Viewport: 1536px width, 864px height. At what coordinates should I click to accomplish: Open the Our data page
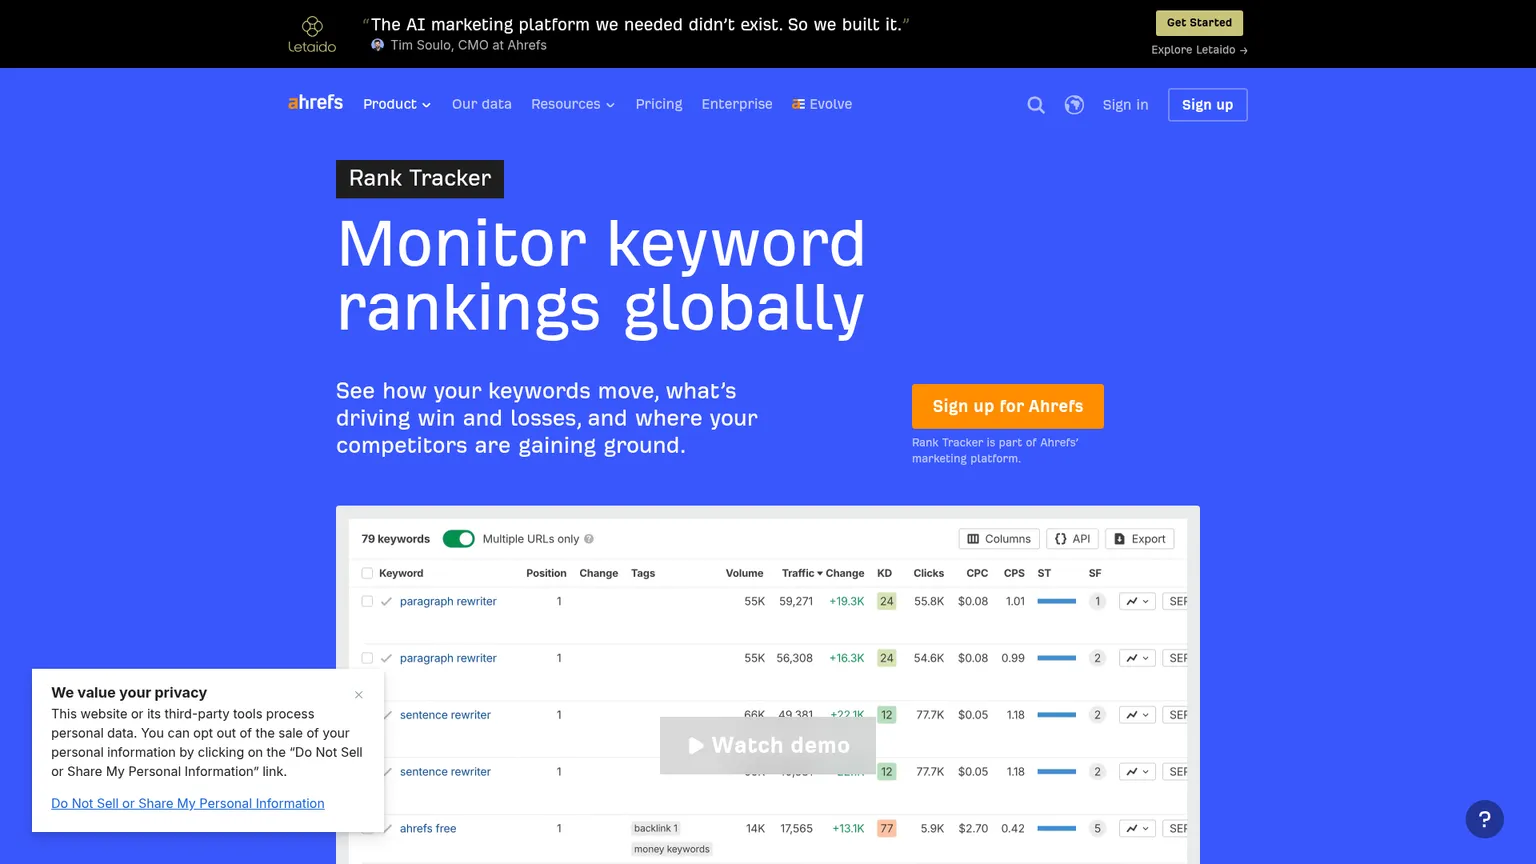pyautogui.click(x=482, y=104)
